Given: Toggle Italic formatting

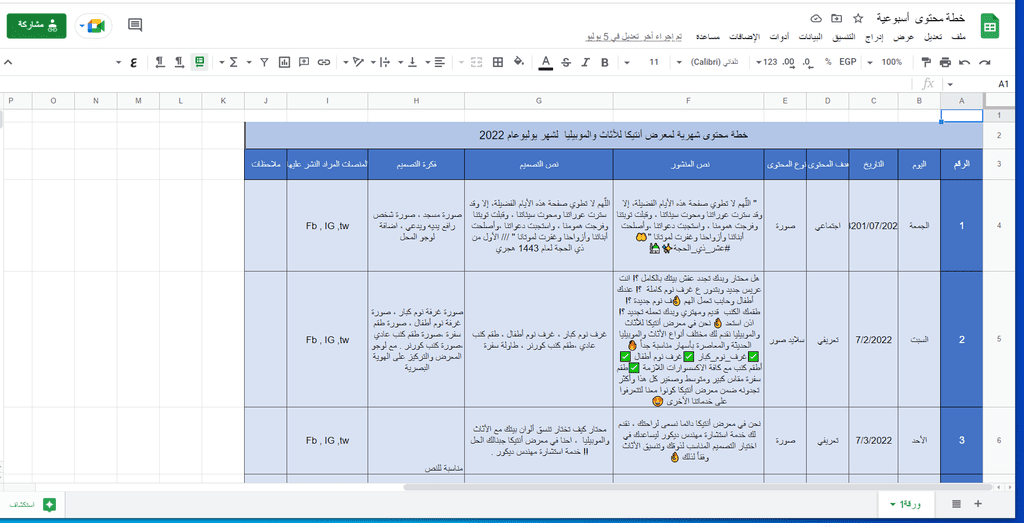Looking at the screenshot, I should [x=585, y=63].
